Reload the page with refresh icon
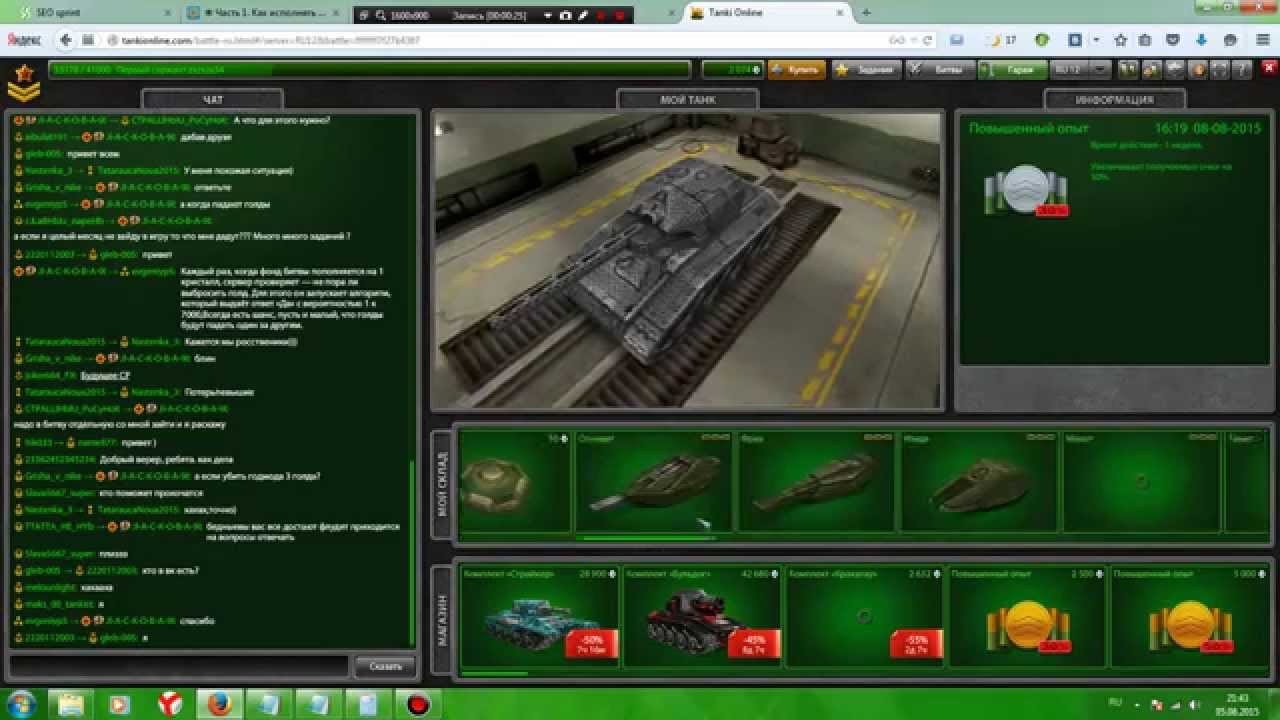Image resolution: width=1280 pixels, height=720 pixels. coord(928,40)
